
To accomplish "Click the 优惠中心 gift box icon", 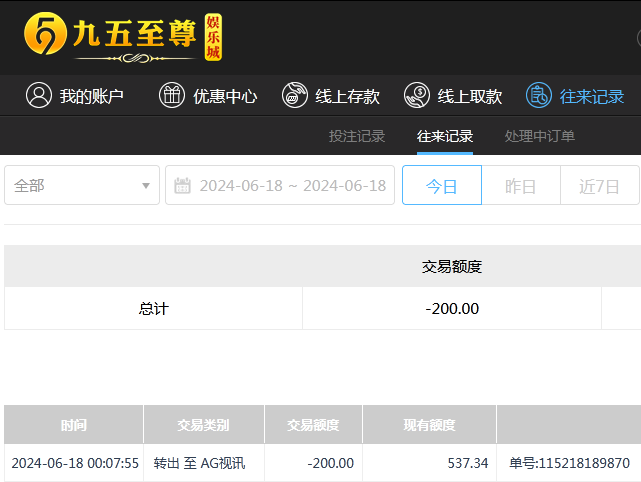I will (172, 95).
